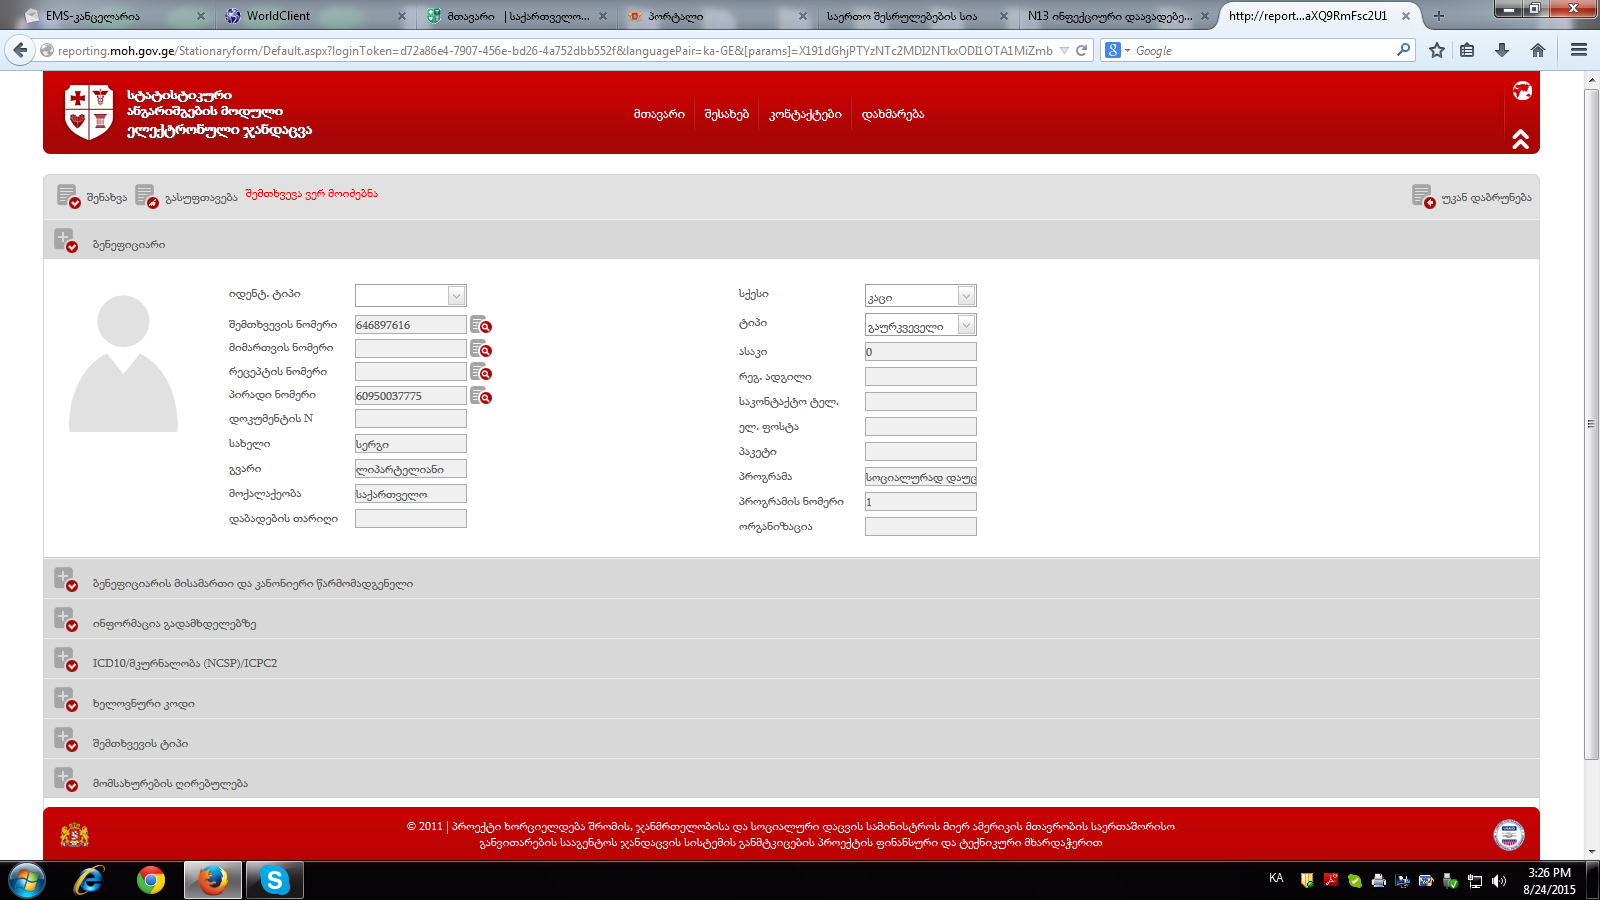Click the გასუფთავება clear icon
This screenshot has width=1600, height=900.
[146, 196]
